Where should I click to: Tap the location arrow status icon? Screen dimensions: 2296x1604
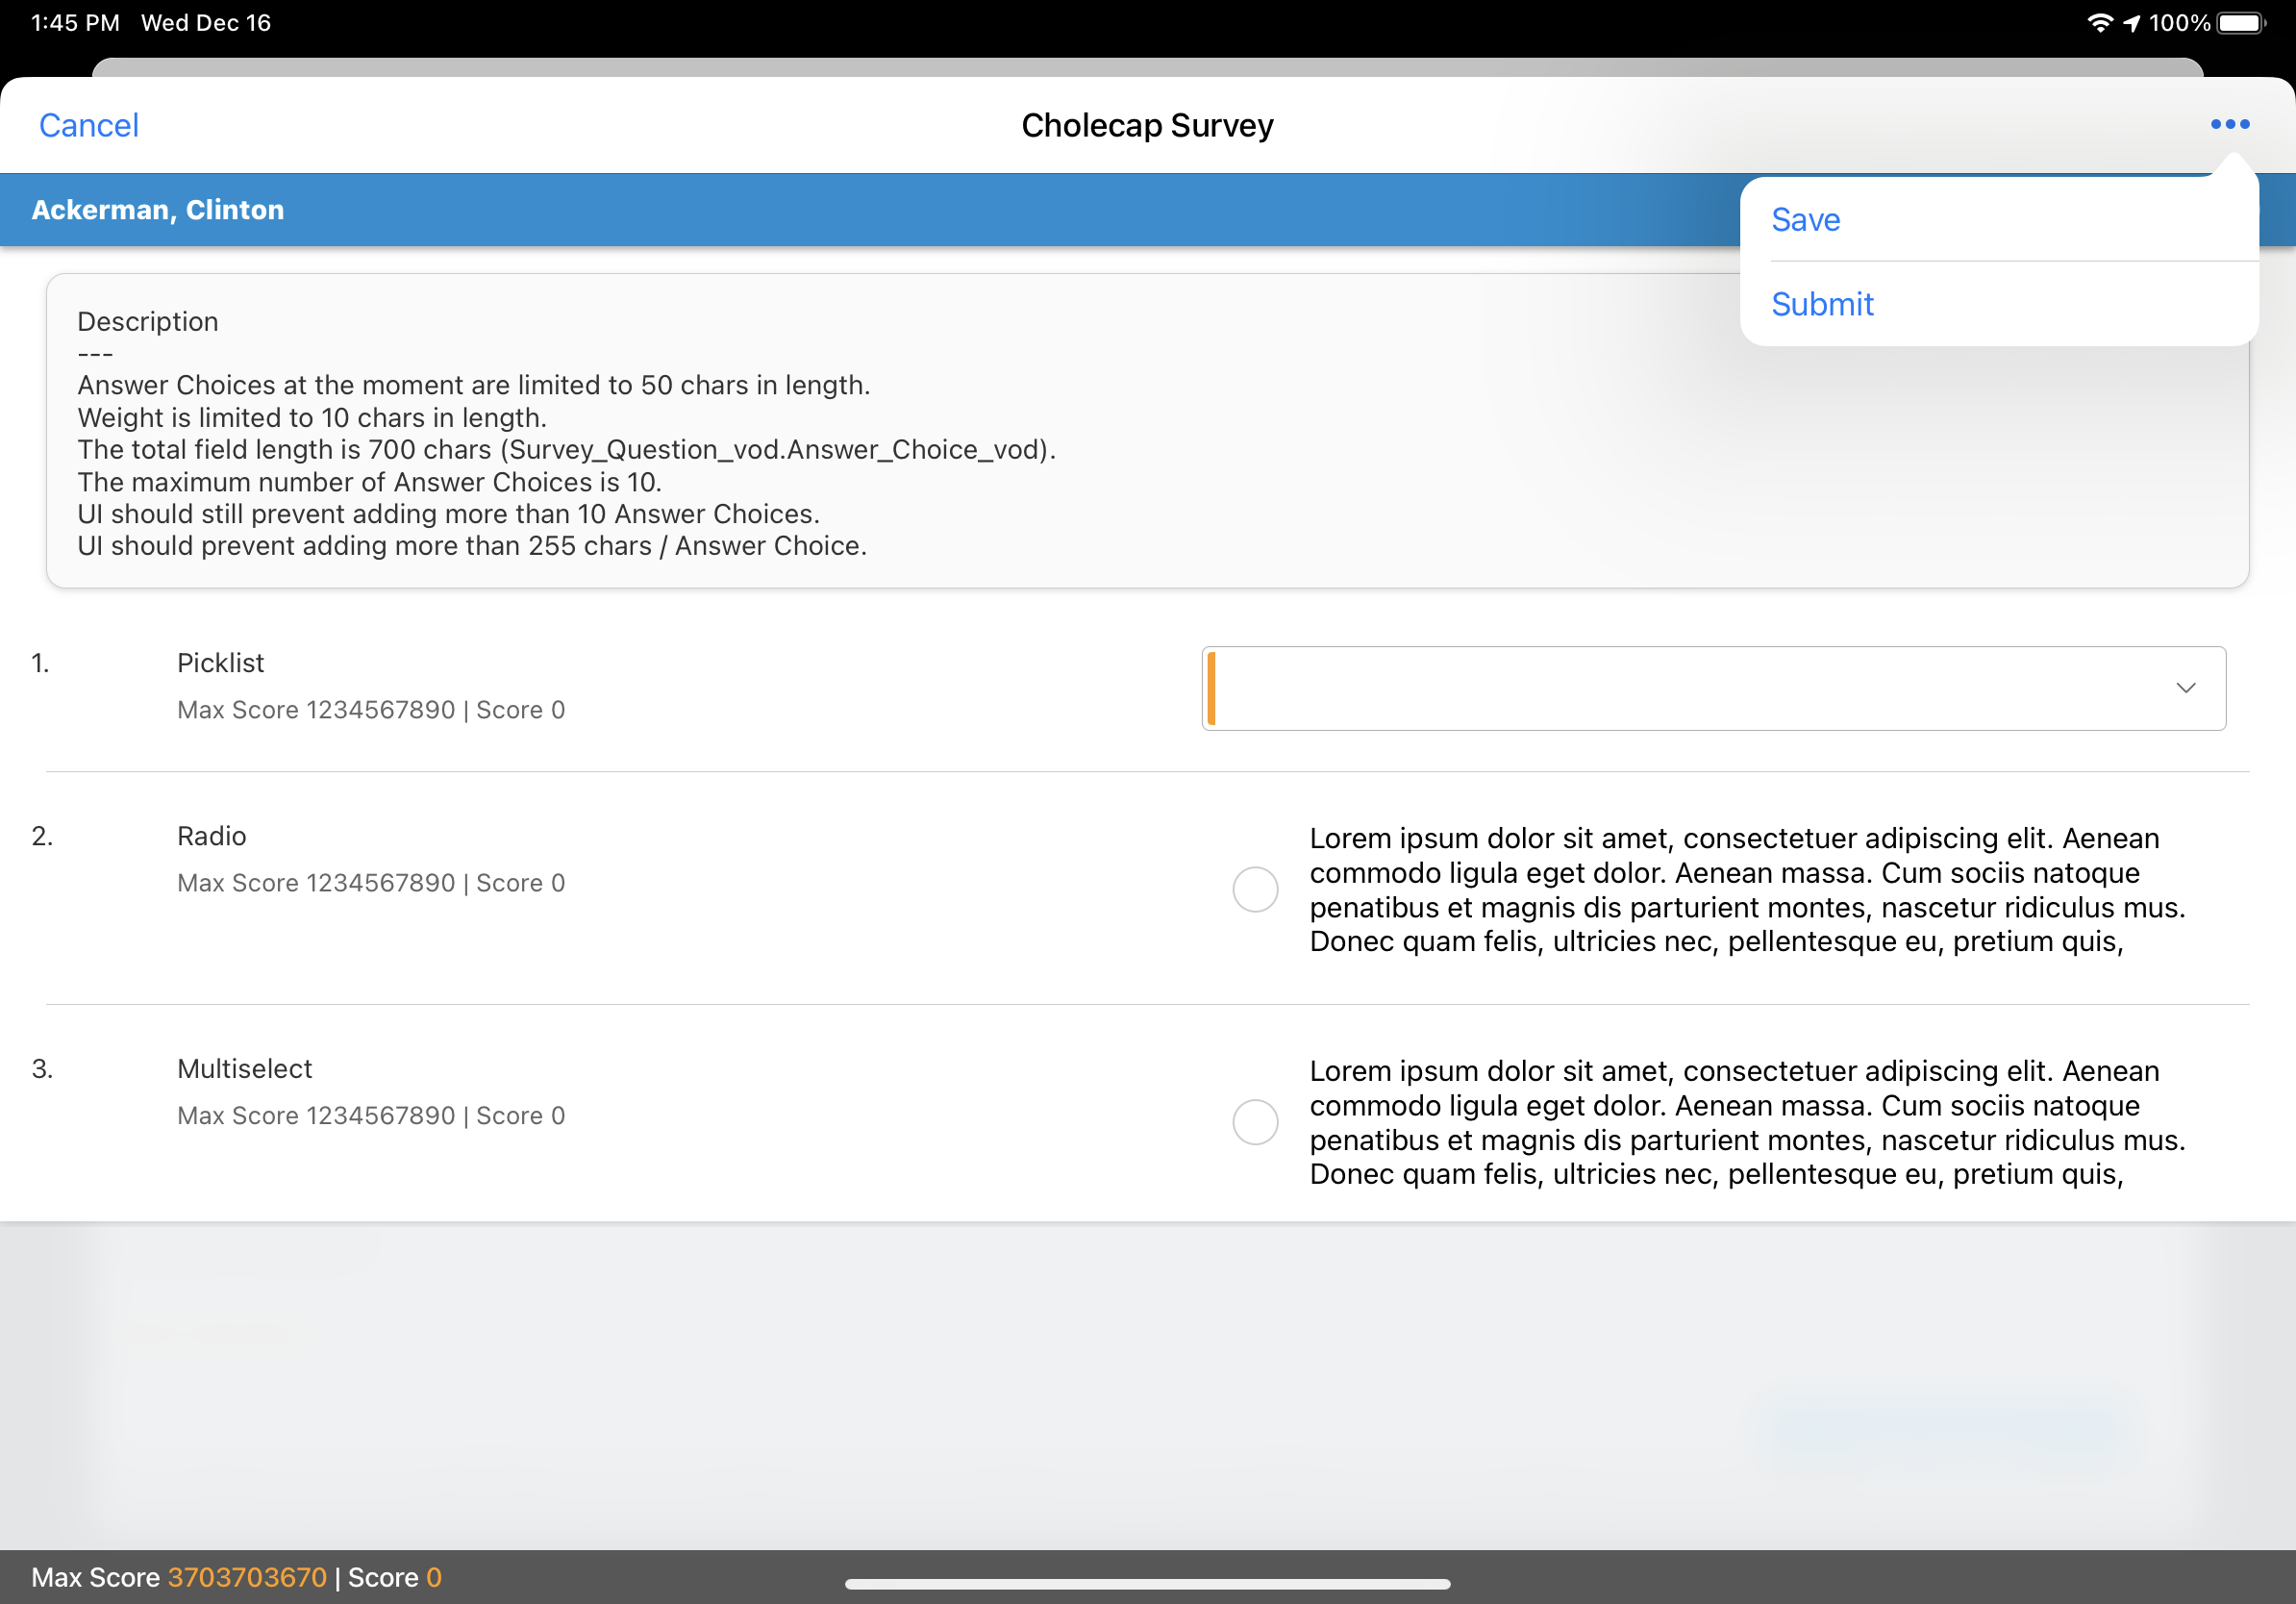point(2131,23)
